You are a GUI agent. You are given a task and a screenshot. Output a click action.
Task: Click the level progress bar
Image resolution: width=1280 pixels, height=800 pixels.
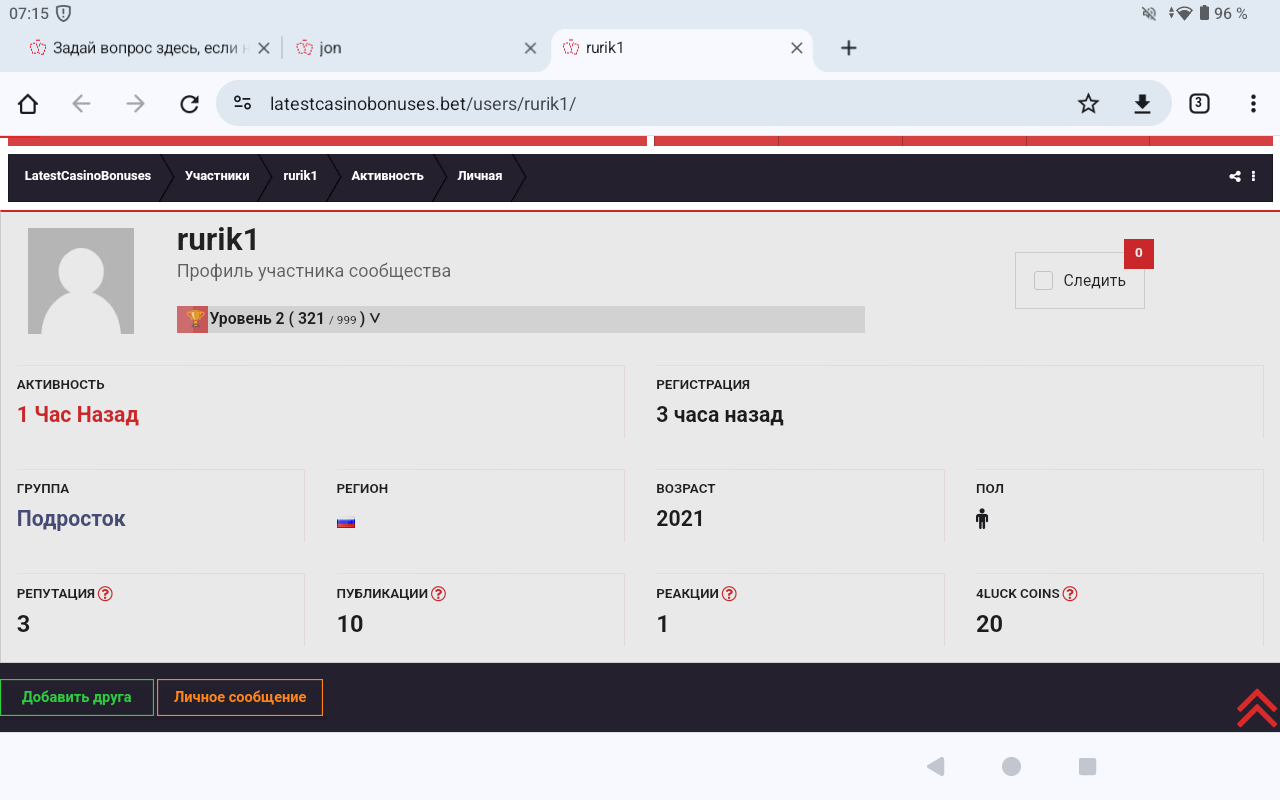click(x=620, y=319)
